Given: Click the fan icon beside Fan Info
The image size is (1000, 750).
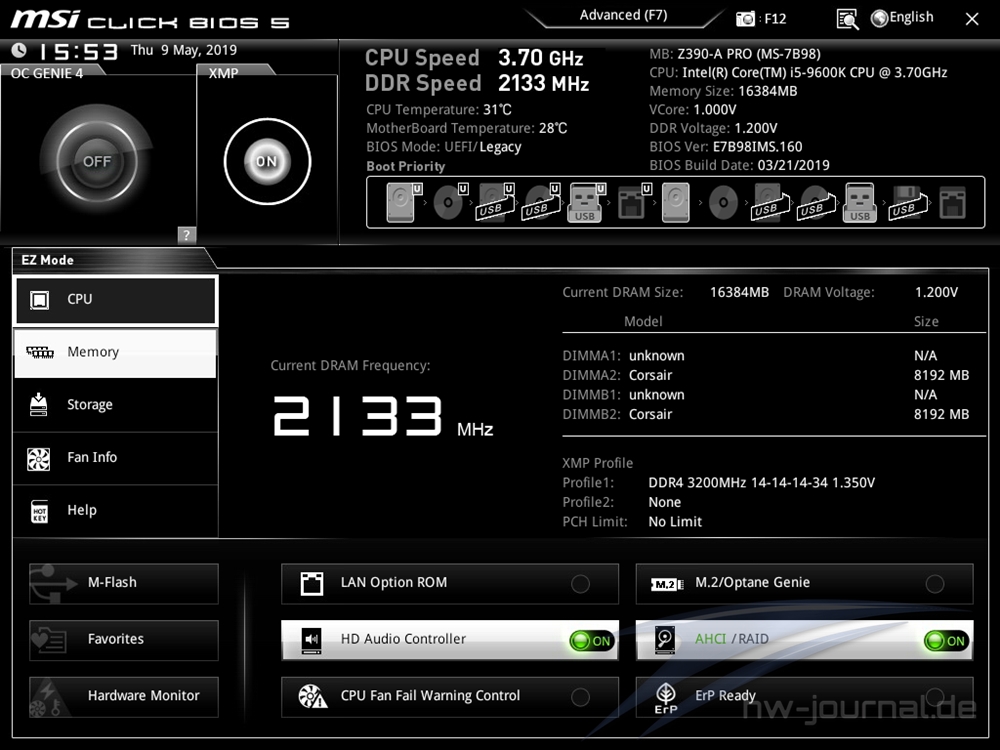Looking at the screenshot, I should [x=39, y=458].
